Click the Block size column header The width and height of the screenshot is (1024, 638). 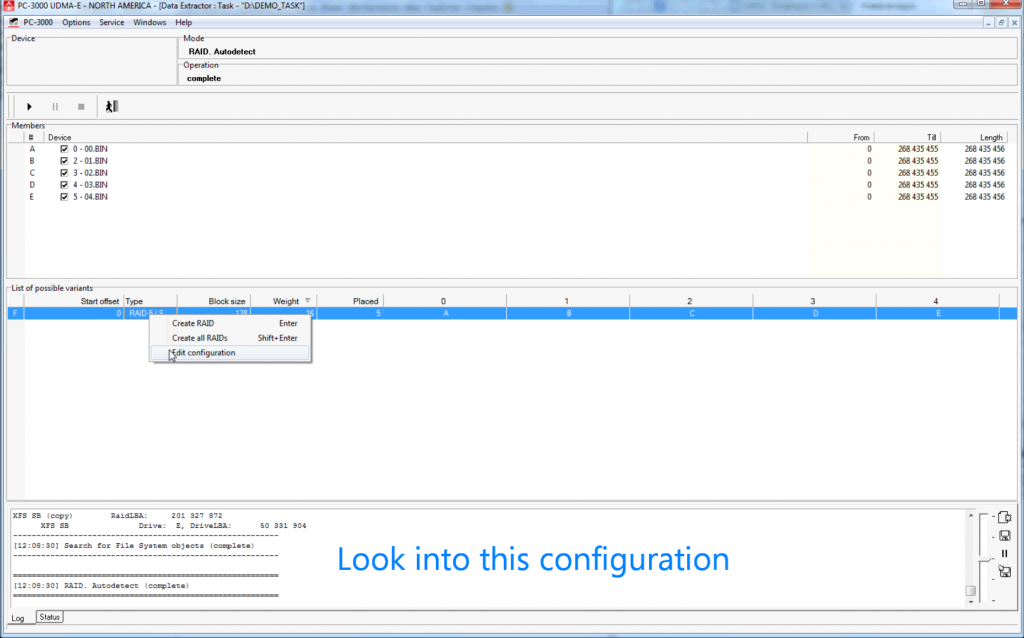212,301
